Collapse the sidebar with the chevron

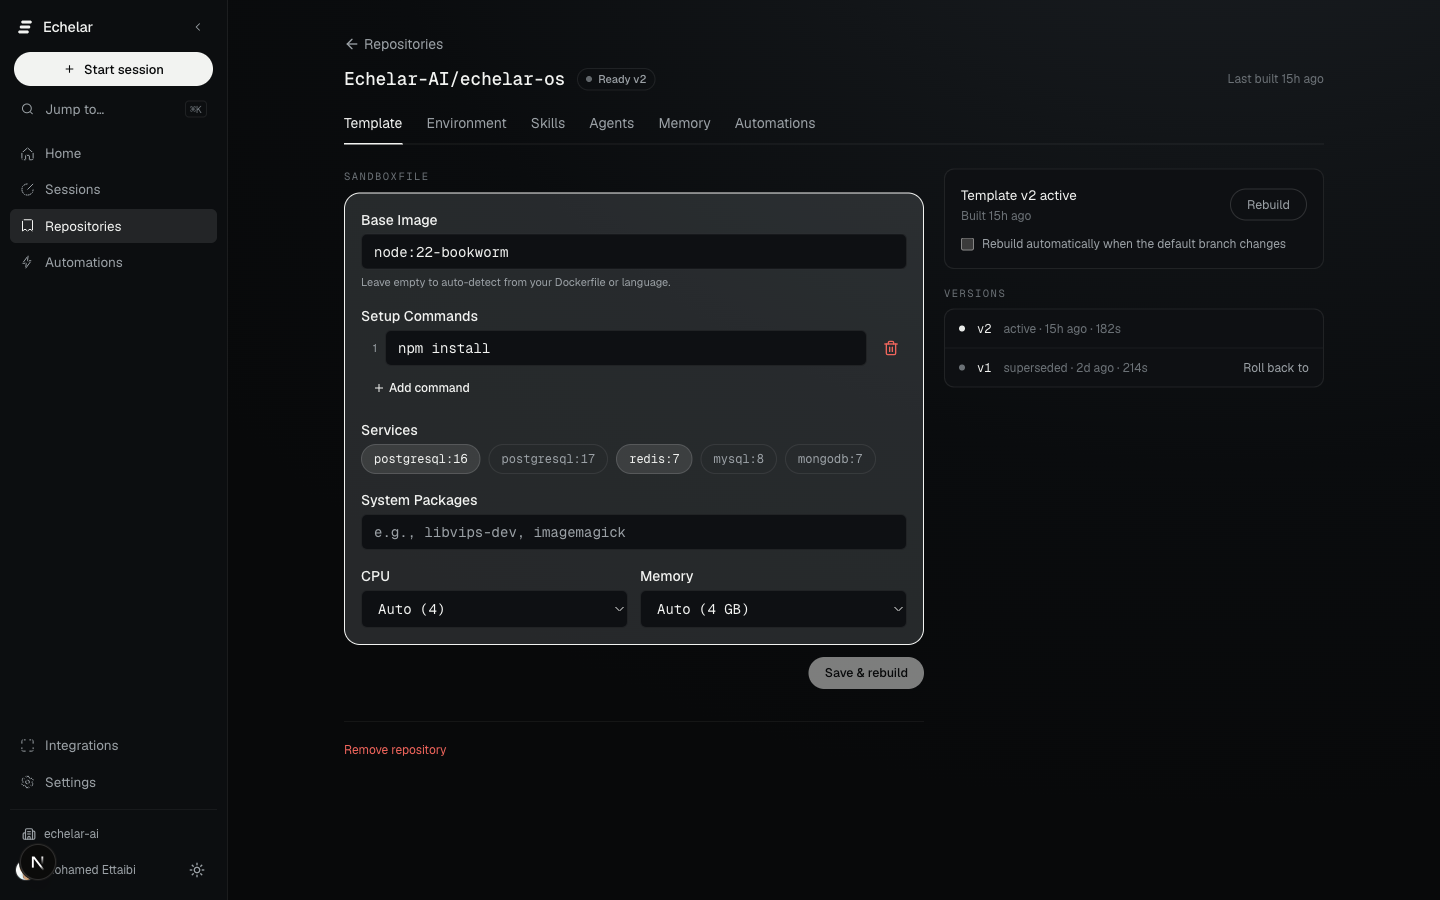click(198, 27)
